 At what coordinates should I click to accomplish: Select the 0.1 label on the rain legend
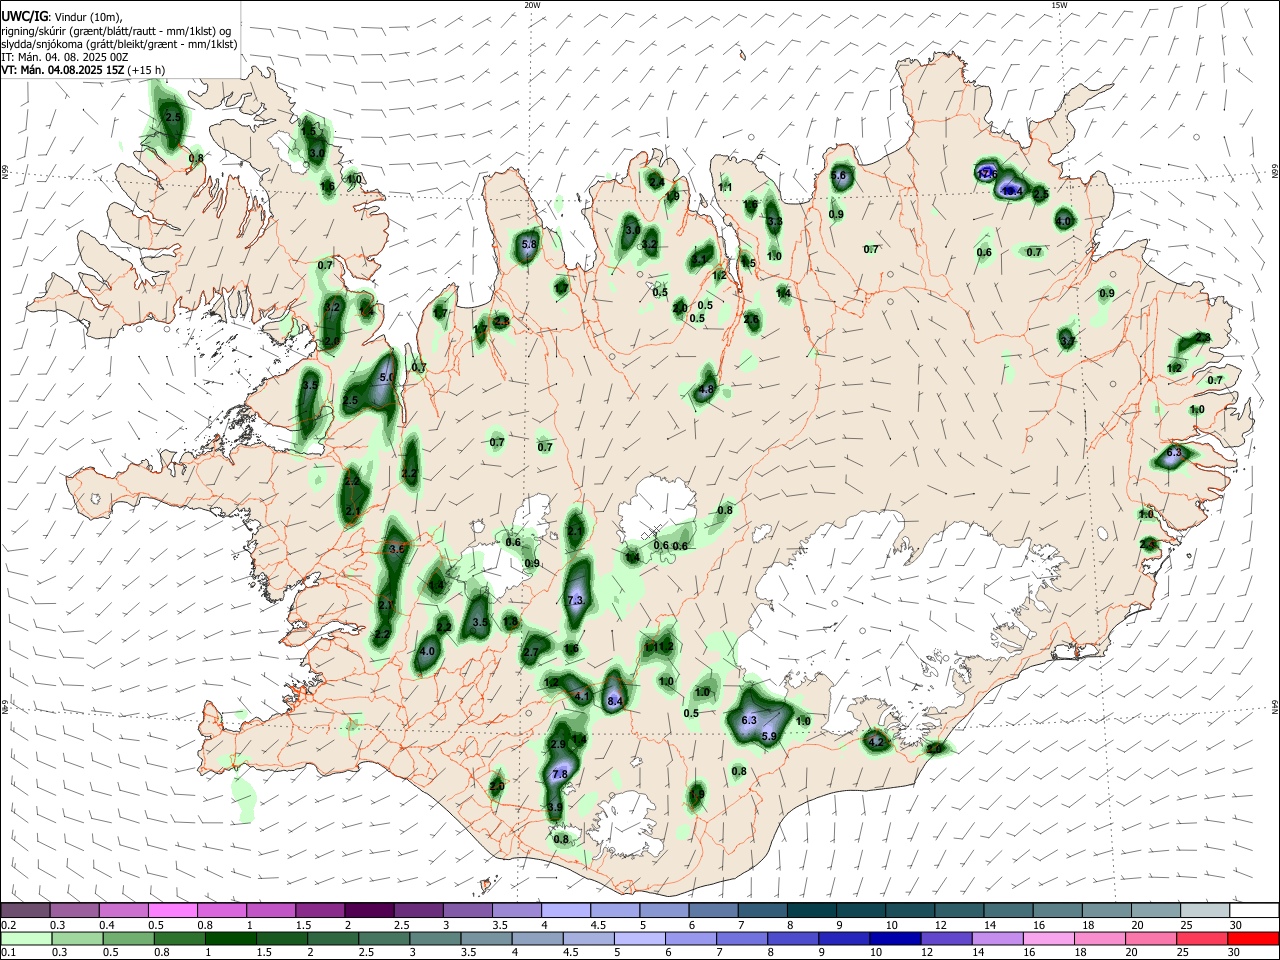[x=7, y=952]
